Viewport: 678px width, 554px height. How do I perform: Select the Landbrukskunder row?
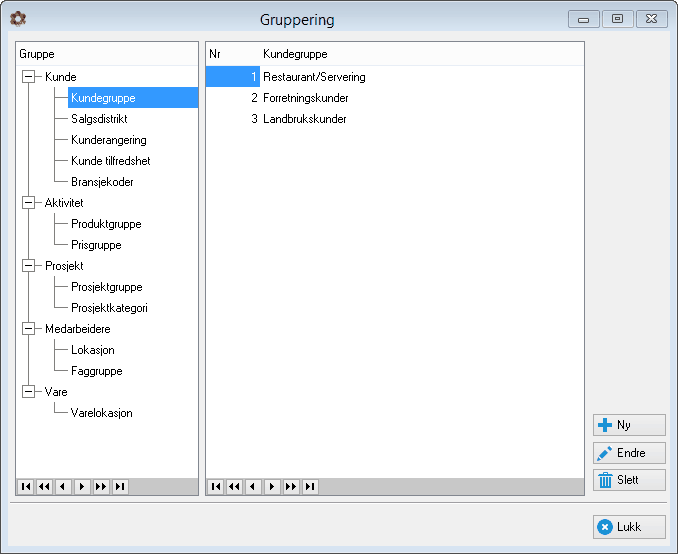tap(394, 119)
